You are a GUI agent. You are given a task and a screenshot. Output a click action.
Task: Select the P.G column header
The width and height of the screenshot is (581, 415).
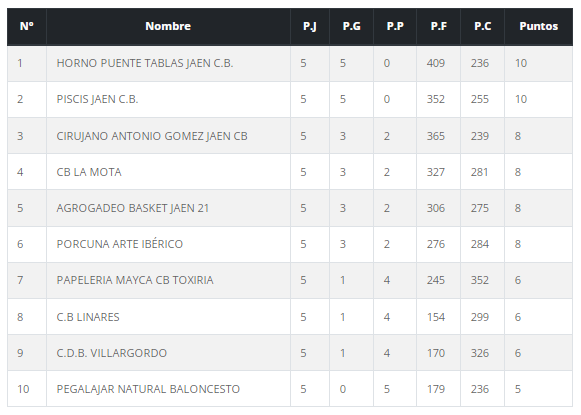coord(351,26)
